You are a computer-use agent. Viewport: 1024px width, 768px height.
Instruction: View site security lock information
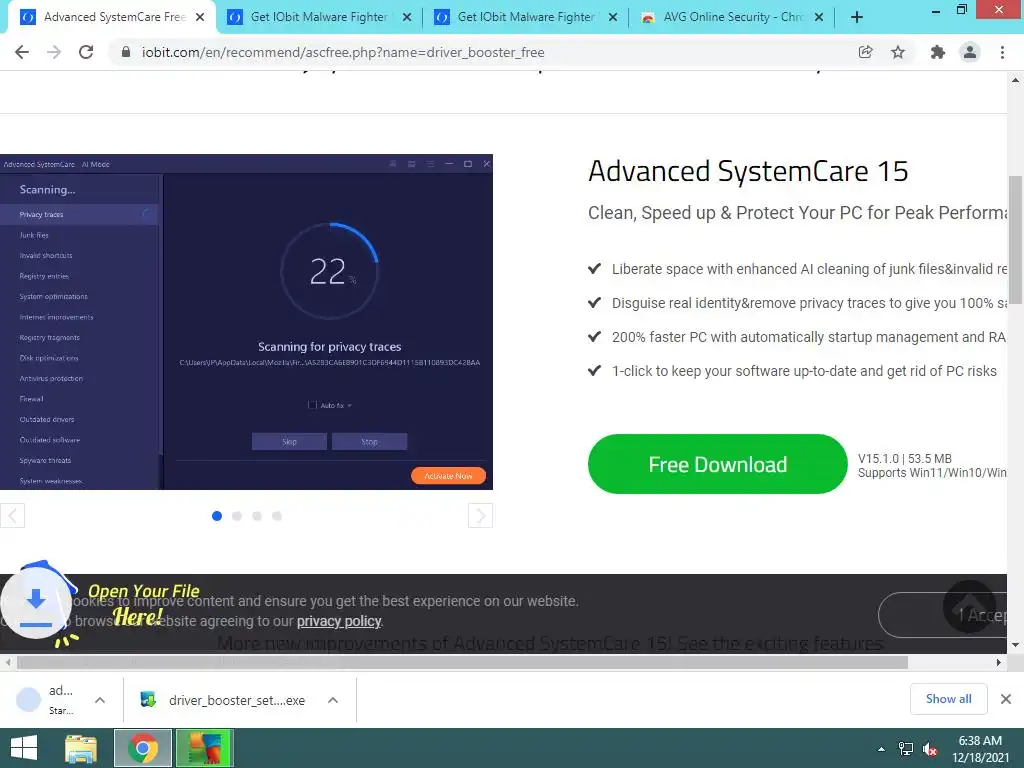pos(126,52)
